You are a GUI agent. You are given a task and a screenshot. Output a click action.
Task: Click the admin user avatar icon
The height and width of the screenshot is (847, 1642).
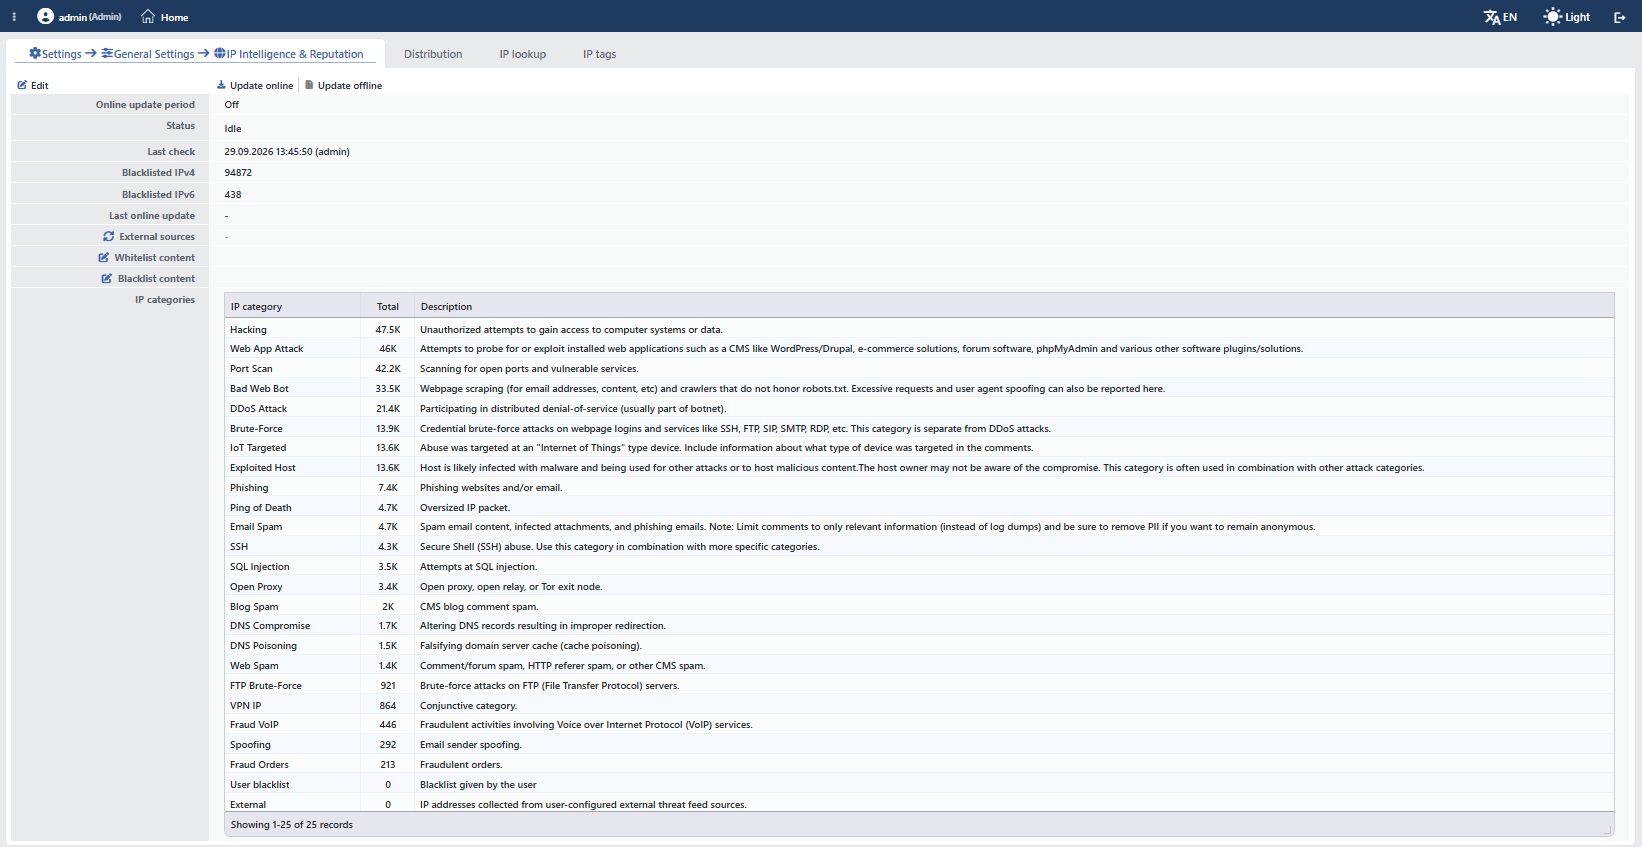click(x=45, y=16)
